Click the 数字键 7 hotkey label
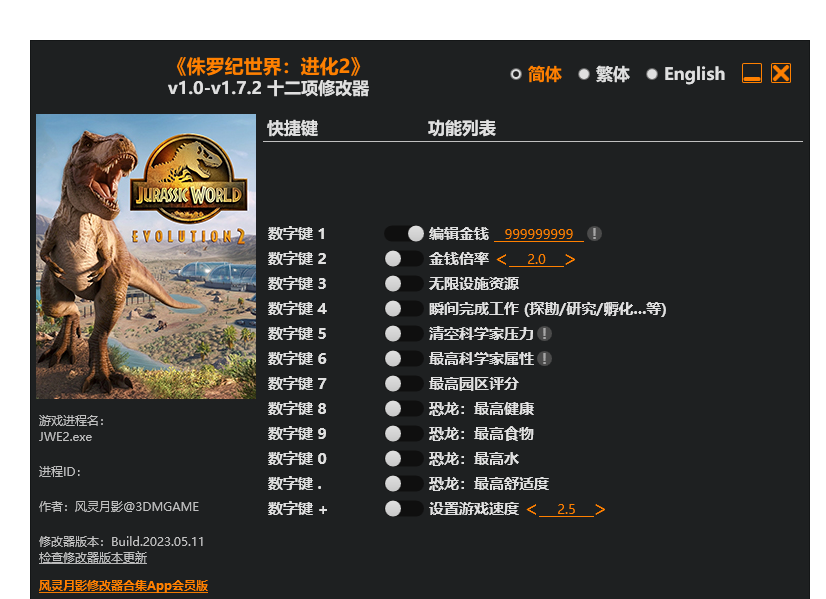Image resolution: width=826 pixels, height=599 pixels. tap(297, 384)
